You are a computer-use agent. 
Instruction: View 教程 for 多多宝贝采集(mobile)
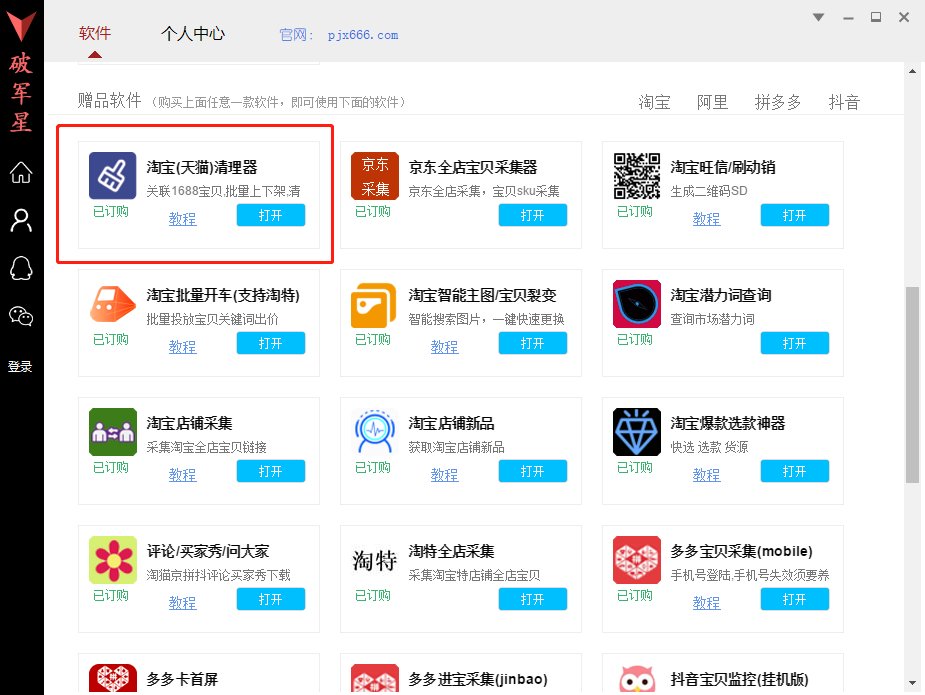706,603
